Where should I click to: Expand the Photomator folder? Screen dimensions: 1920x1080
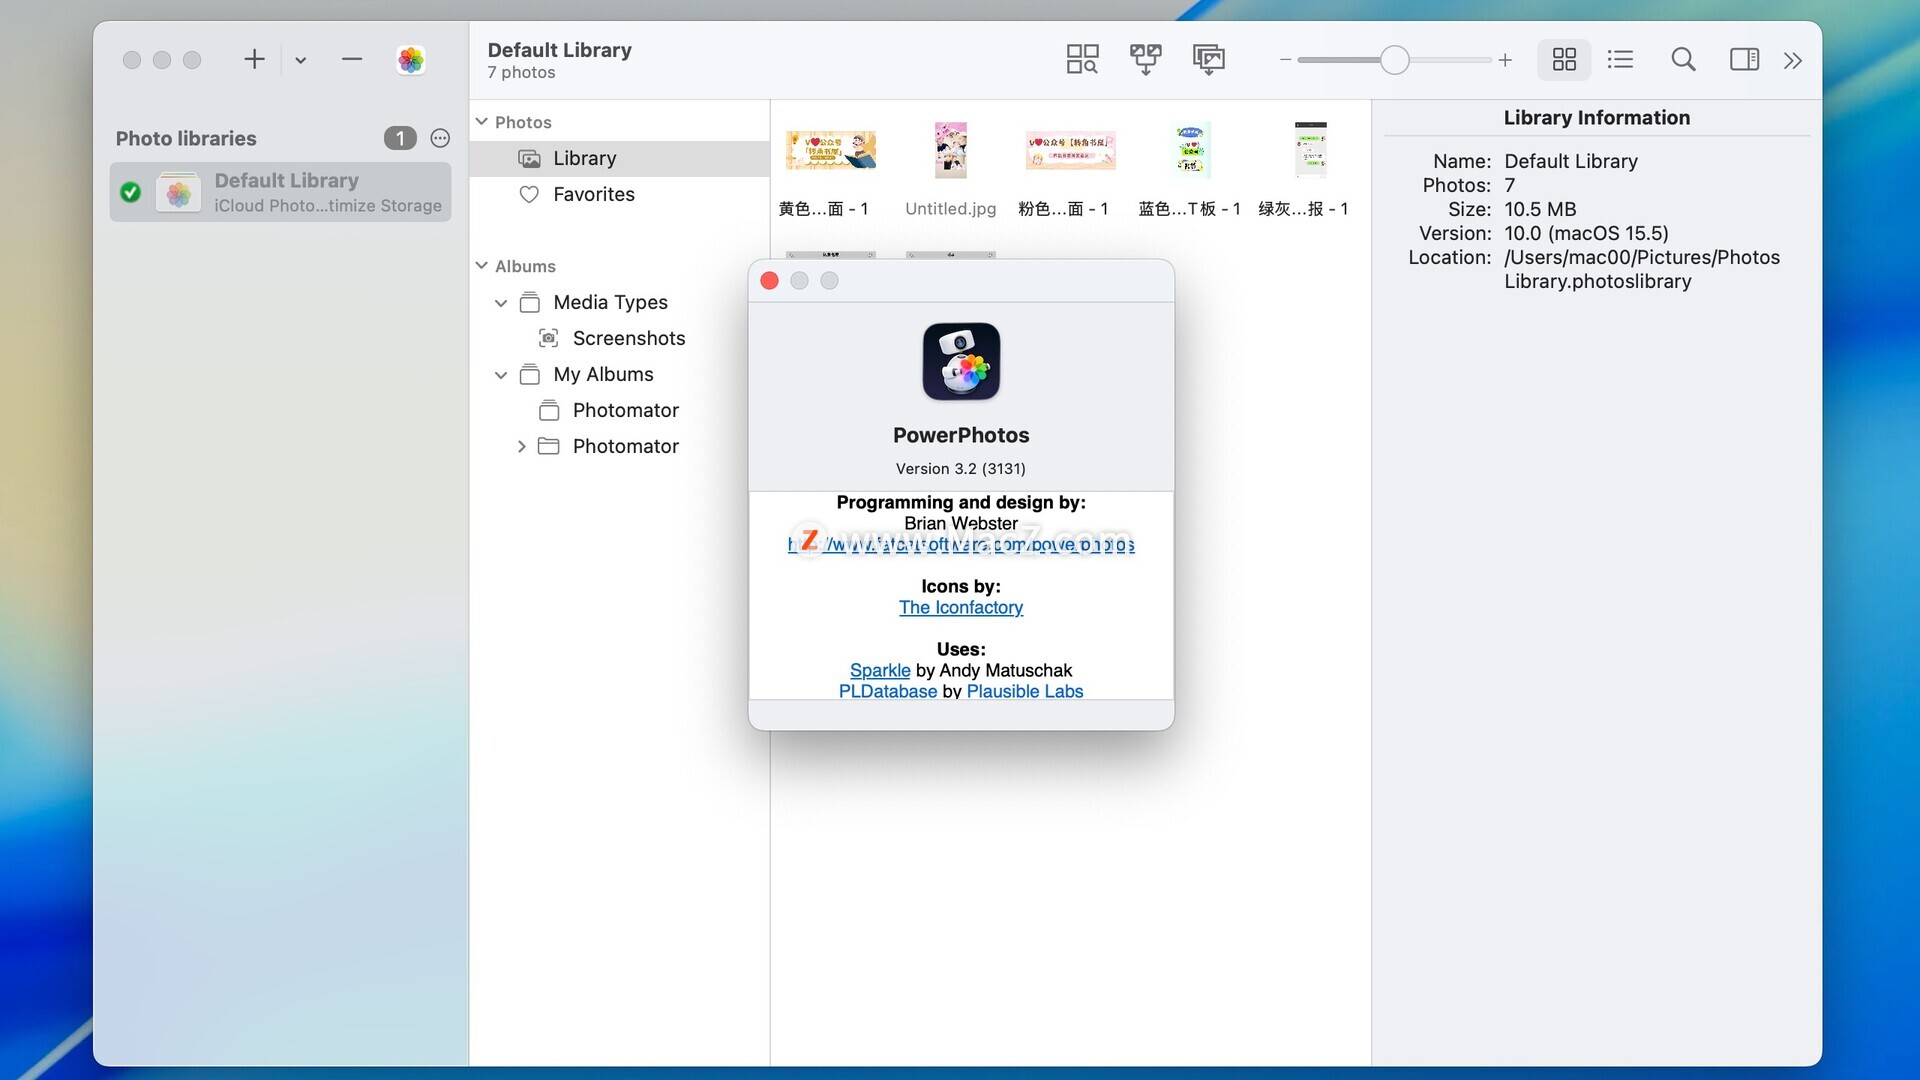[521, 447]
